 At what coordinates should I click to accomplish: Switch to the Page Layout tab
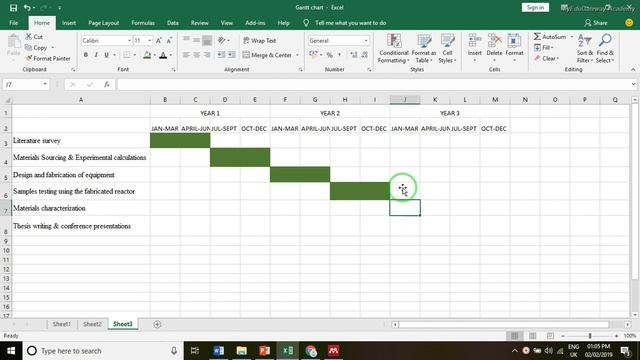click(x=104, y=23)
